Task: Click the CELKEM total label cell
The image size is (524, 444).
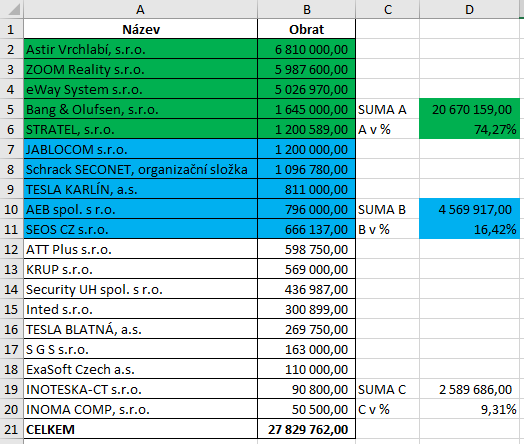Action: [x=141, y=429]
